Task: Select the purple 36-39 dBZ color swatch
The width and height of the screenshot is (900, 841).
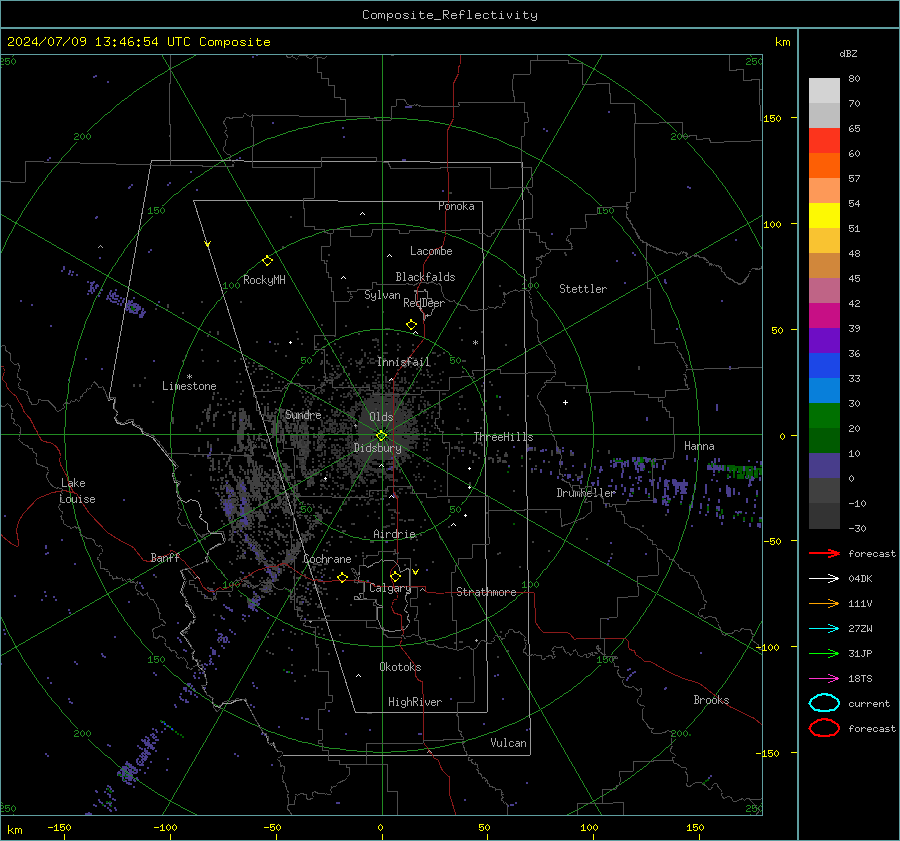Action: 824,340
